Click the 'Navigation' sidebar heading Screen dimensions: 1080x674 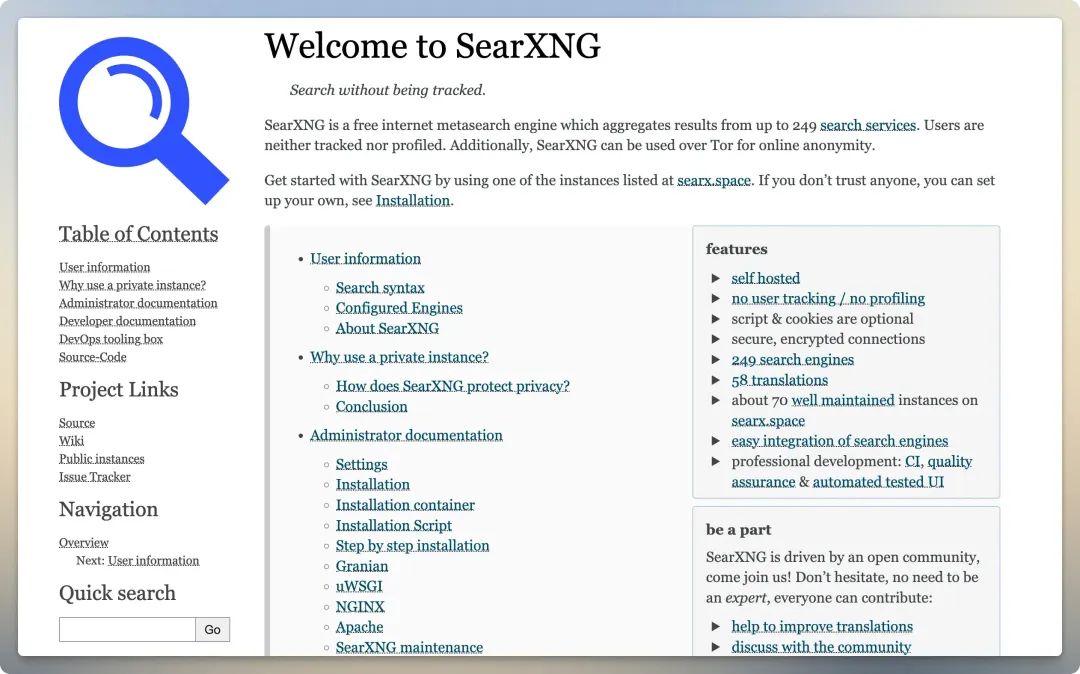click(x=108, y=509)
